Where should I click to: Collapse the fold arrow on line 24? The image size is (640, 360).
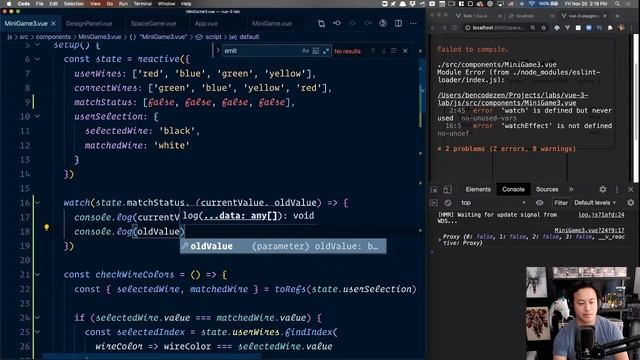[38, 318]
